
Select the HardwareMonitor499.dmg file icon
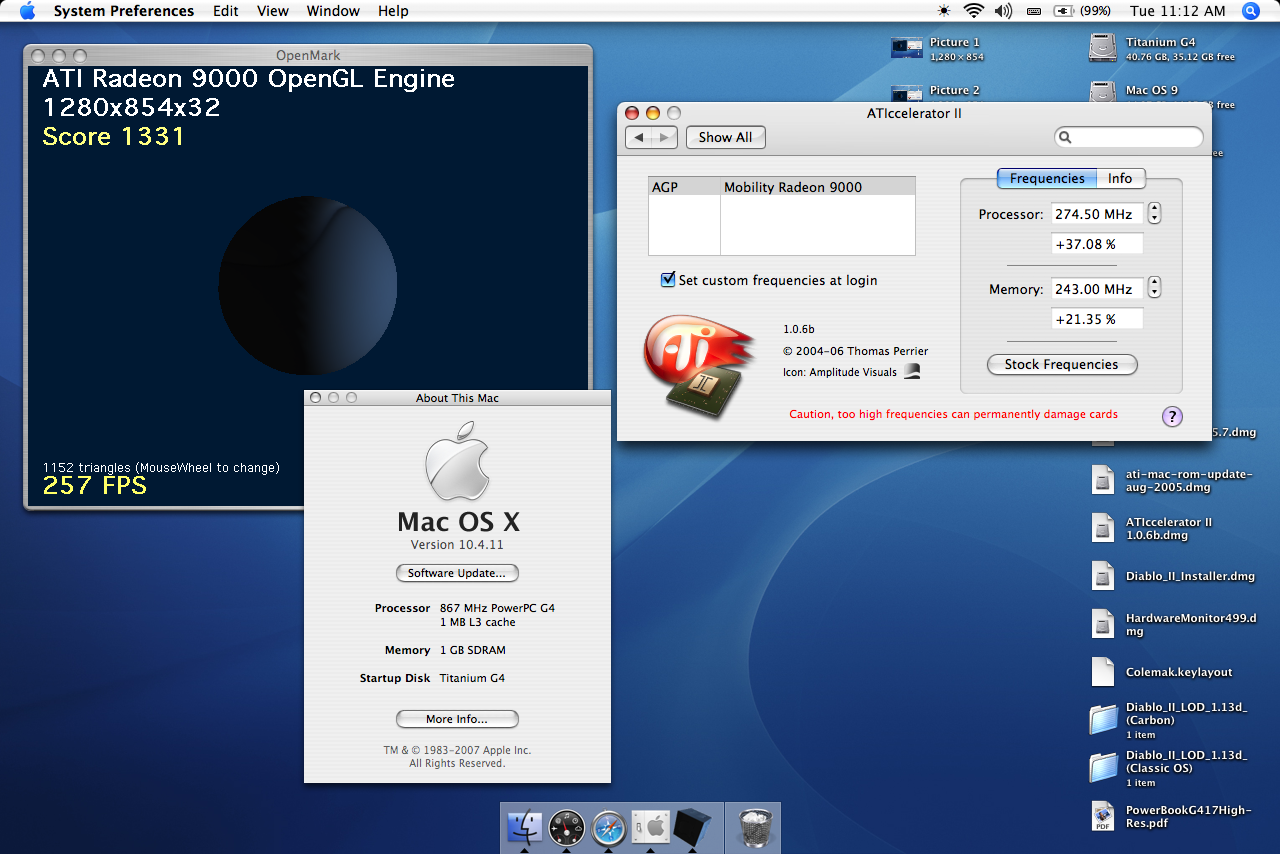[x=1102, y=624]
